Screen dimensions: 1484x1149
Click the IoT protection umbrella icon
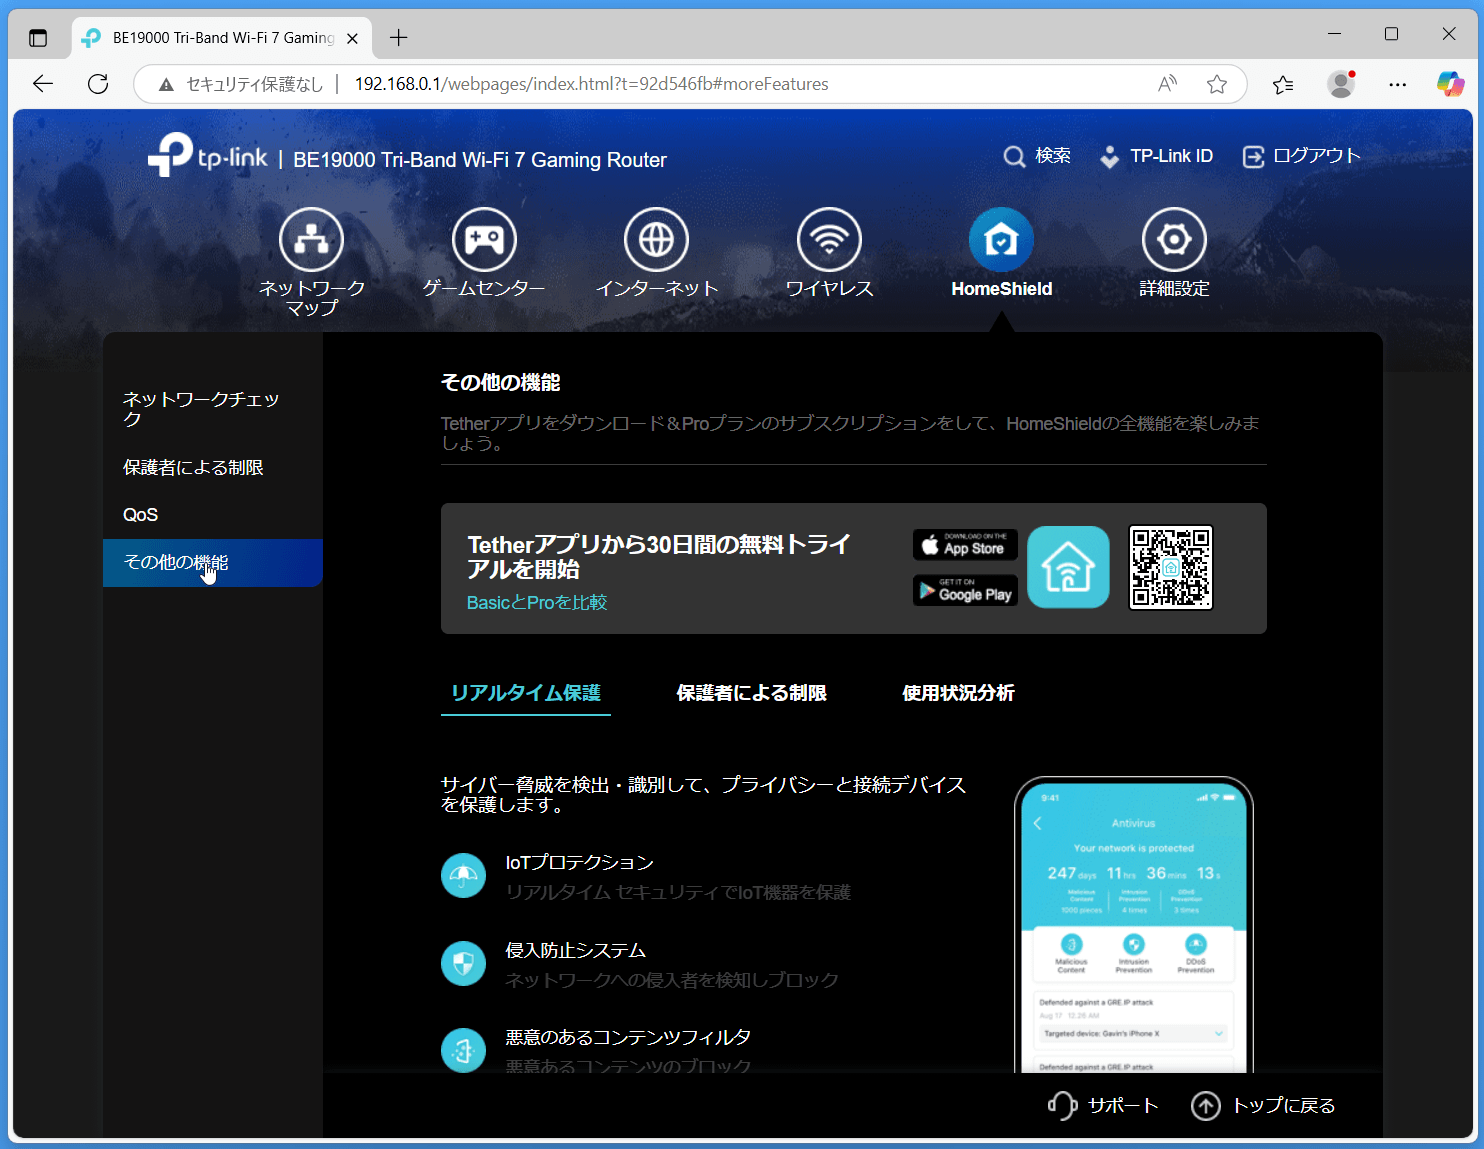coord(463,876)
